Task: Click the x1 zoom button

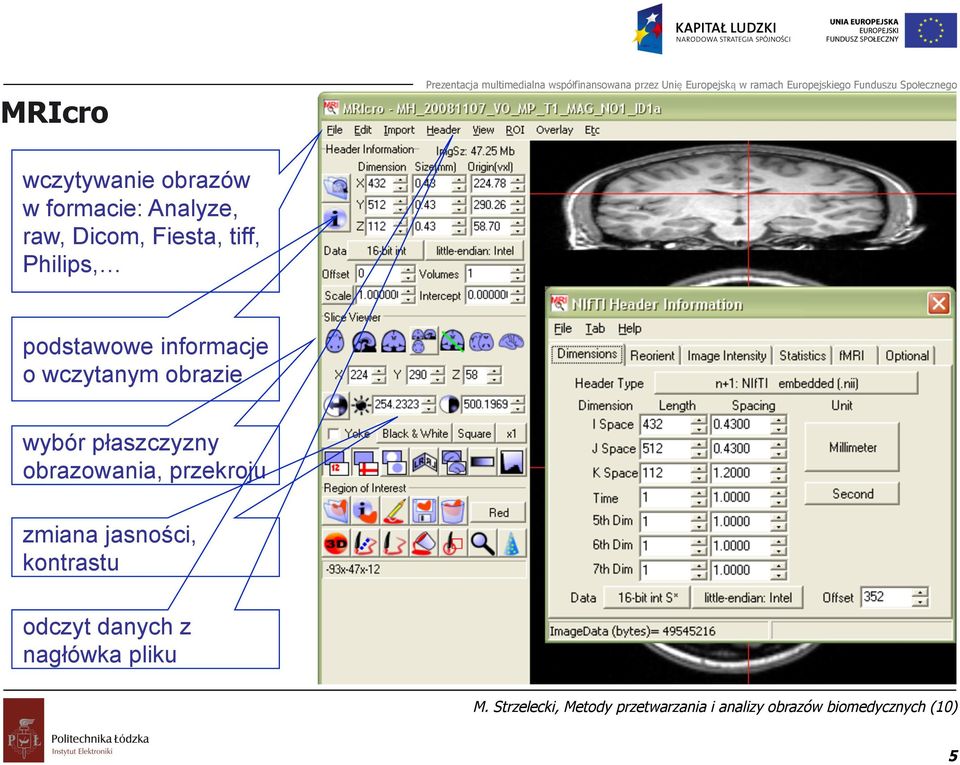Action: (x=511, y=433)
